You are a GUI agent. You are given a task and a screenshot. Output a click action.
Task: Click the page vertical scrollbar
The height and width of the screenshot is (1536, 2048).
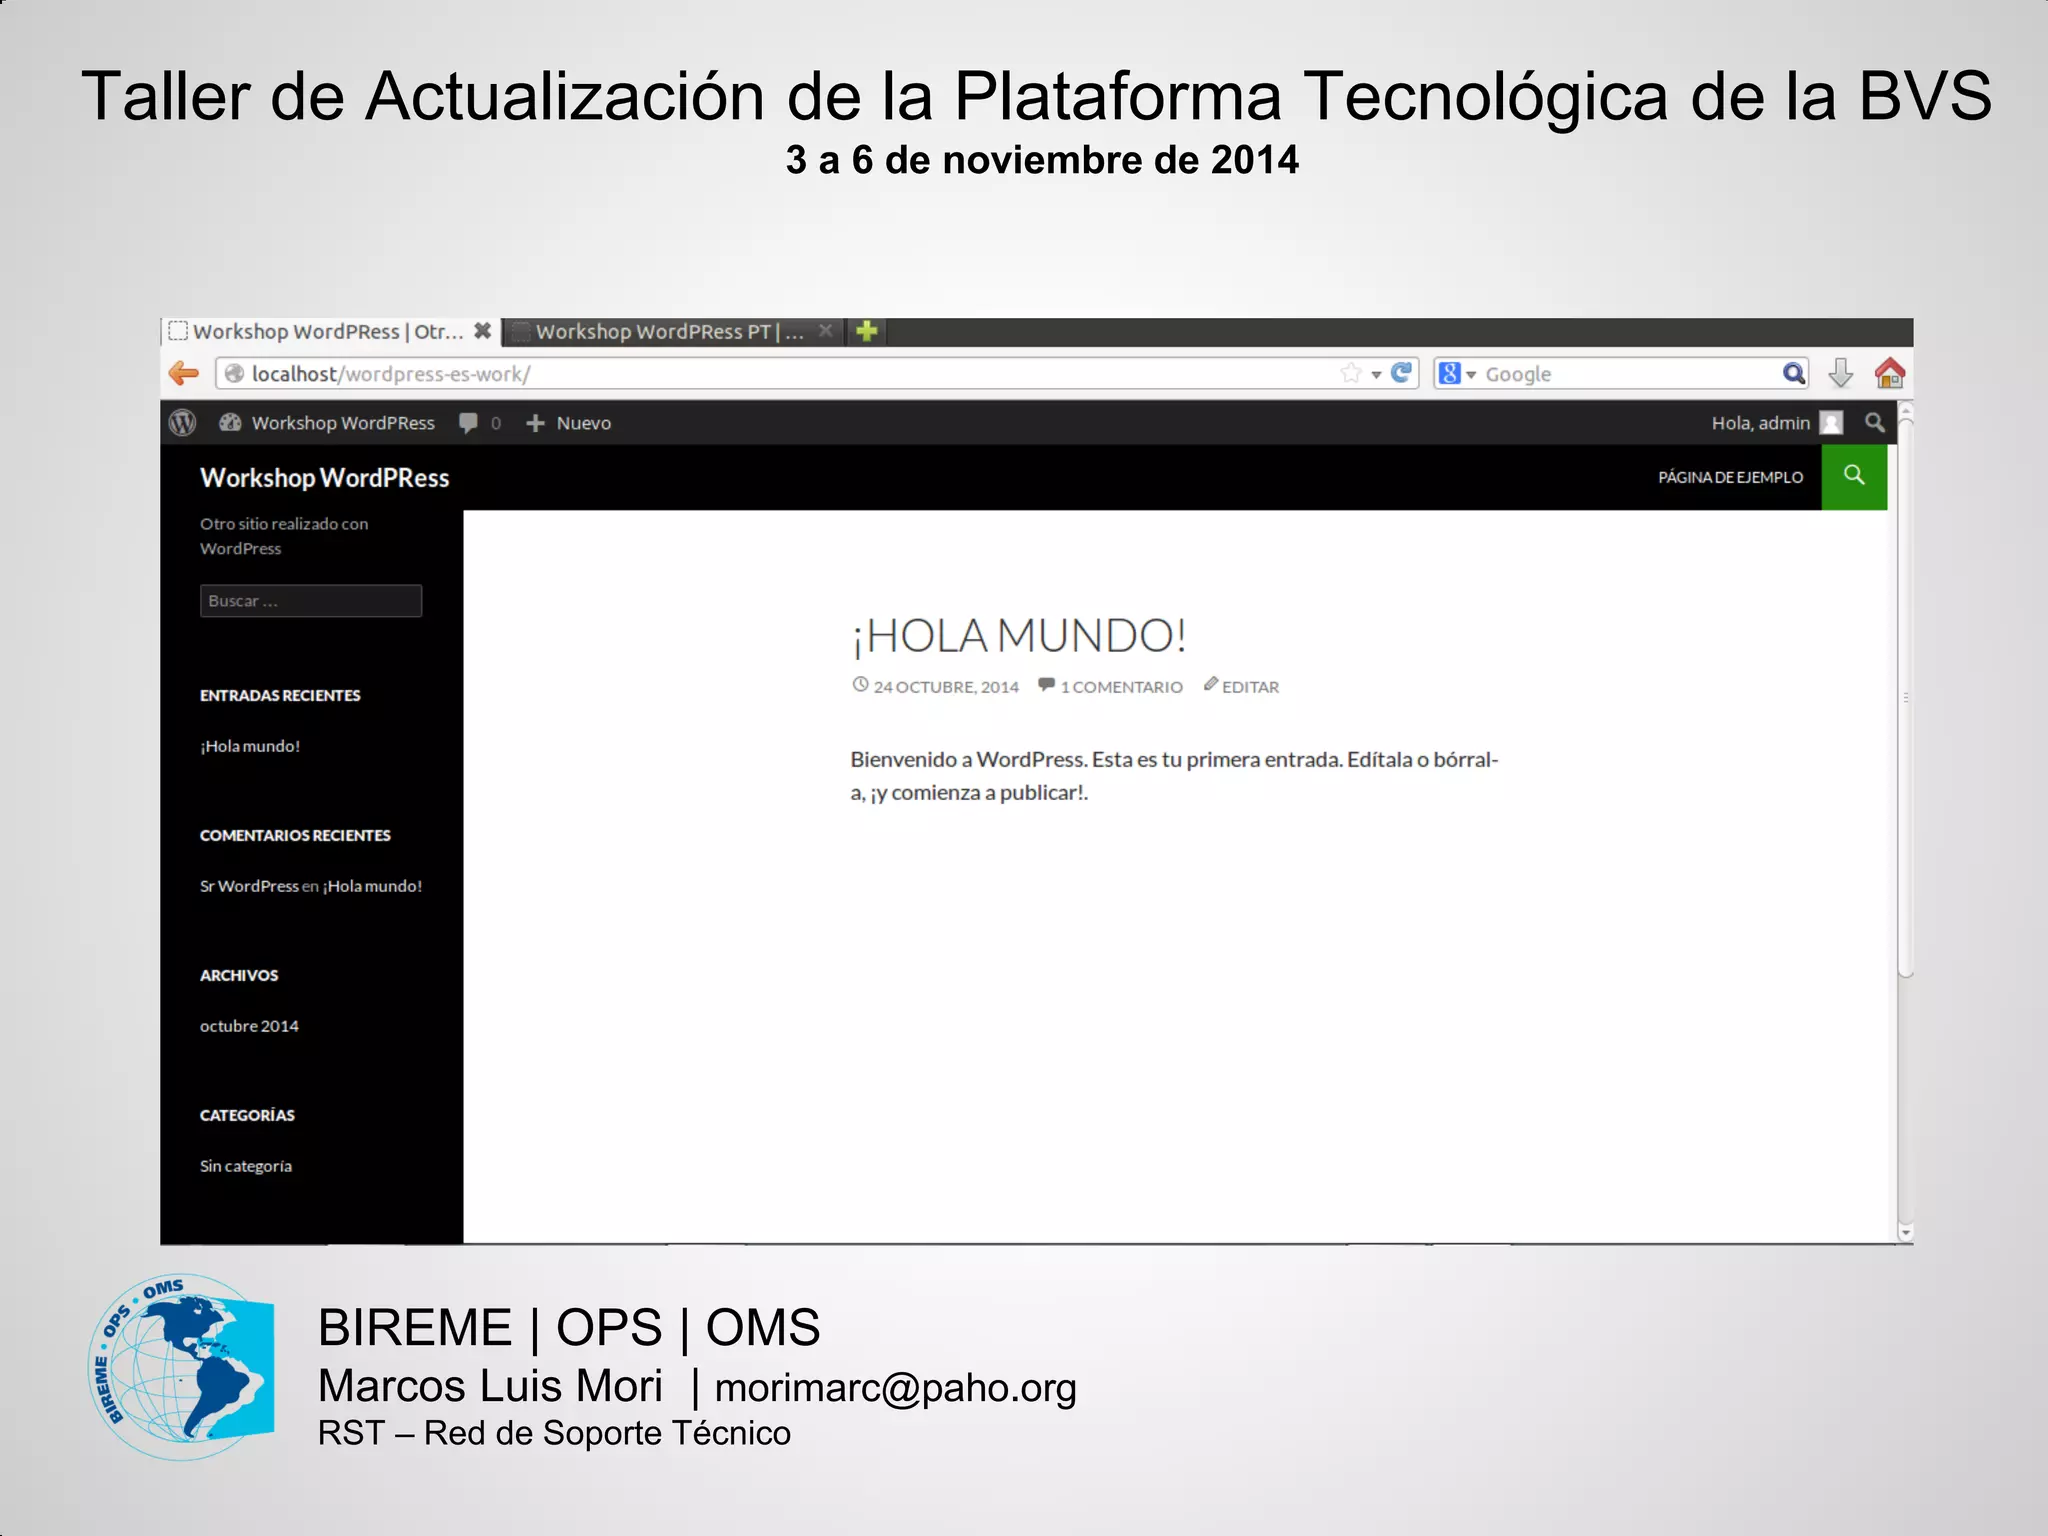pos(1905,700)
